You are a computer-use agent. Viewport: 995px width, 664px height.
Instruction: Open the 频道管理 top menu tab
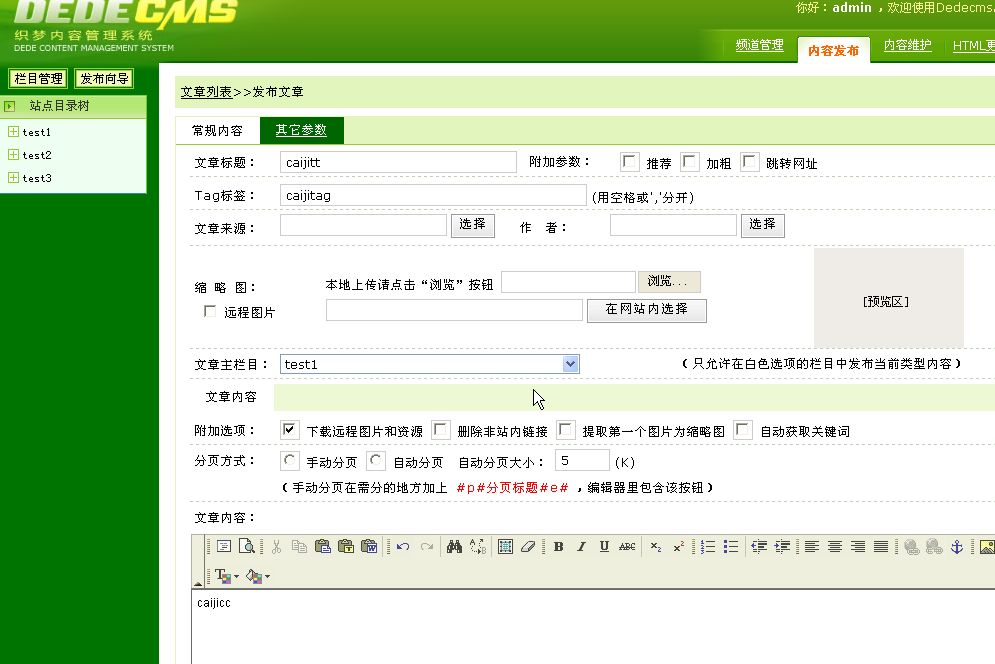click(x=759, y=46)
